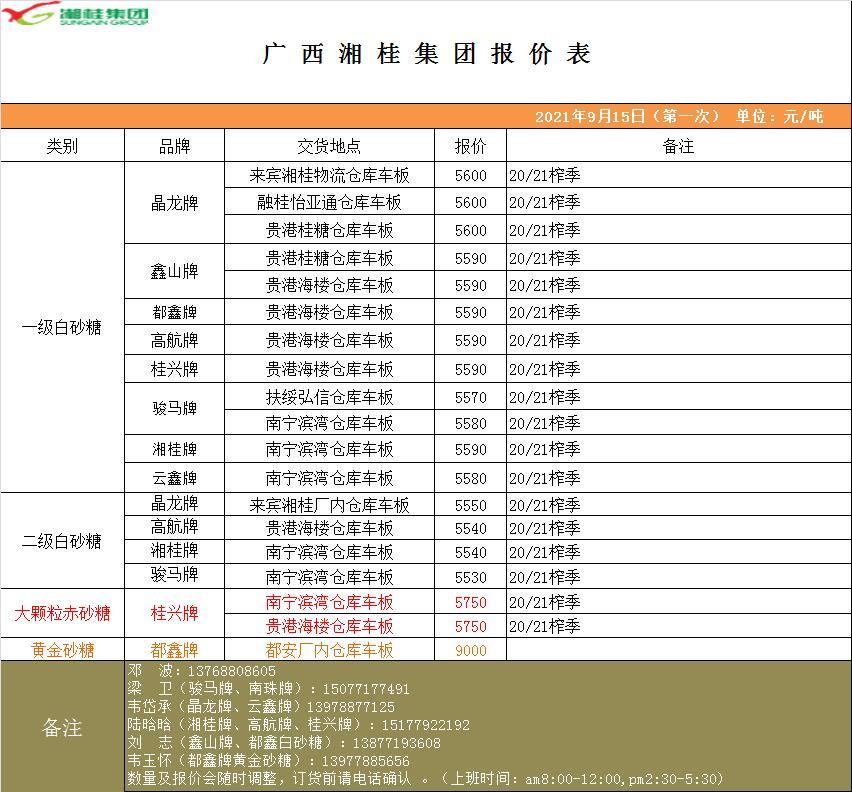The height and width of the screenshot is (792, 852).
Task: Click the 鑫山牌 brand cell
Action: click(174, 271)
